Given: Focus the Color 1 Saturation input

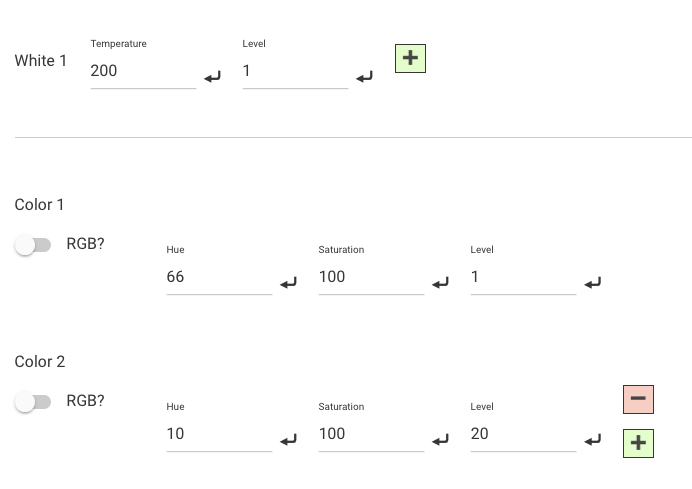Looking at the screenshot, I should click(x=371, y=277).
